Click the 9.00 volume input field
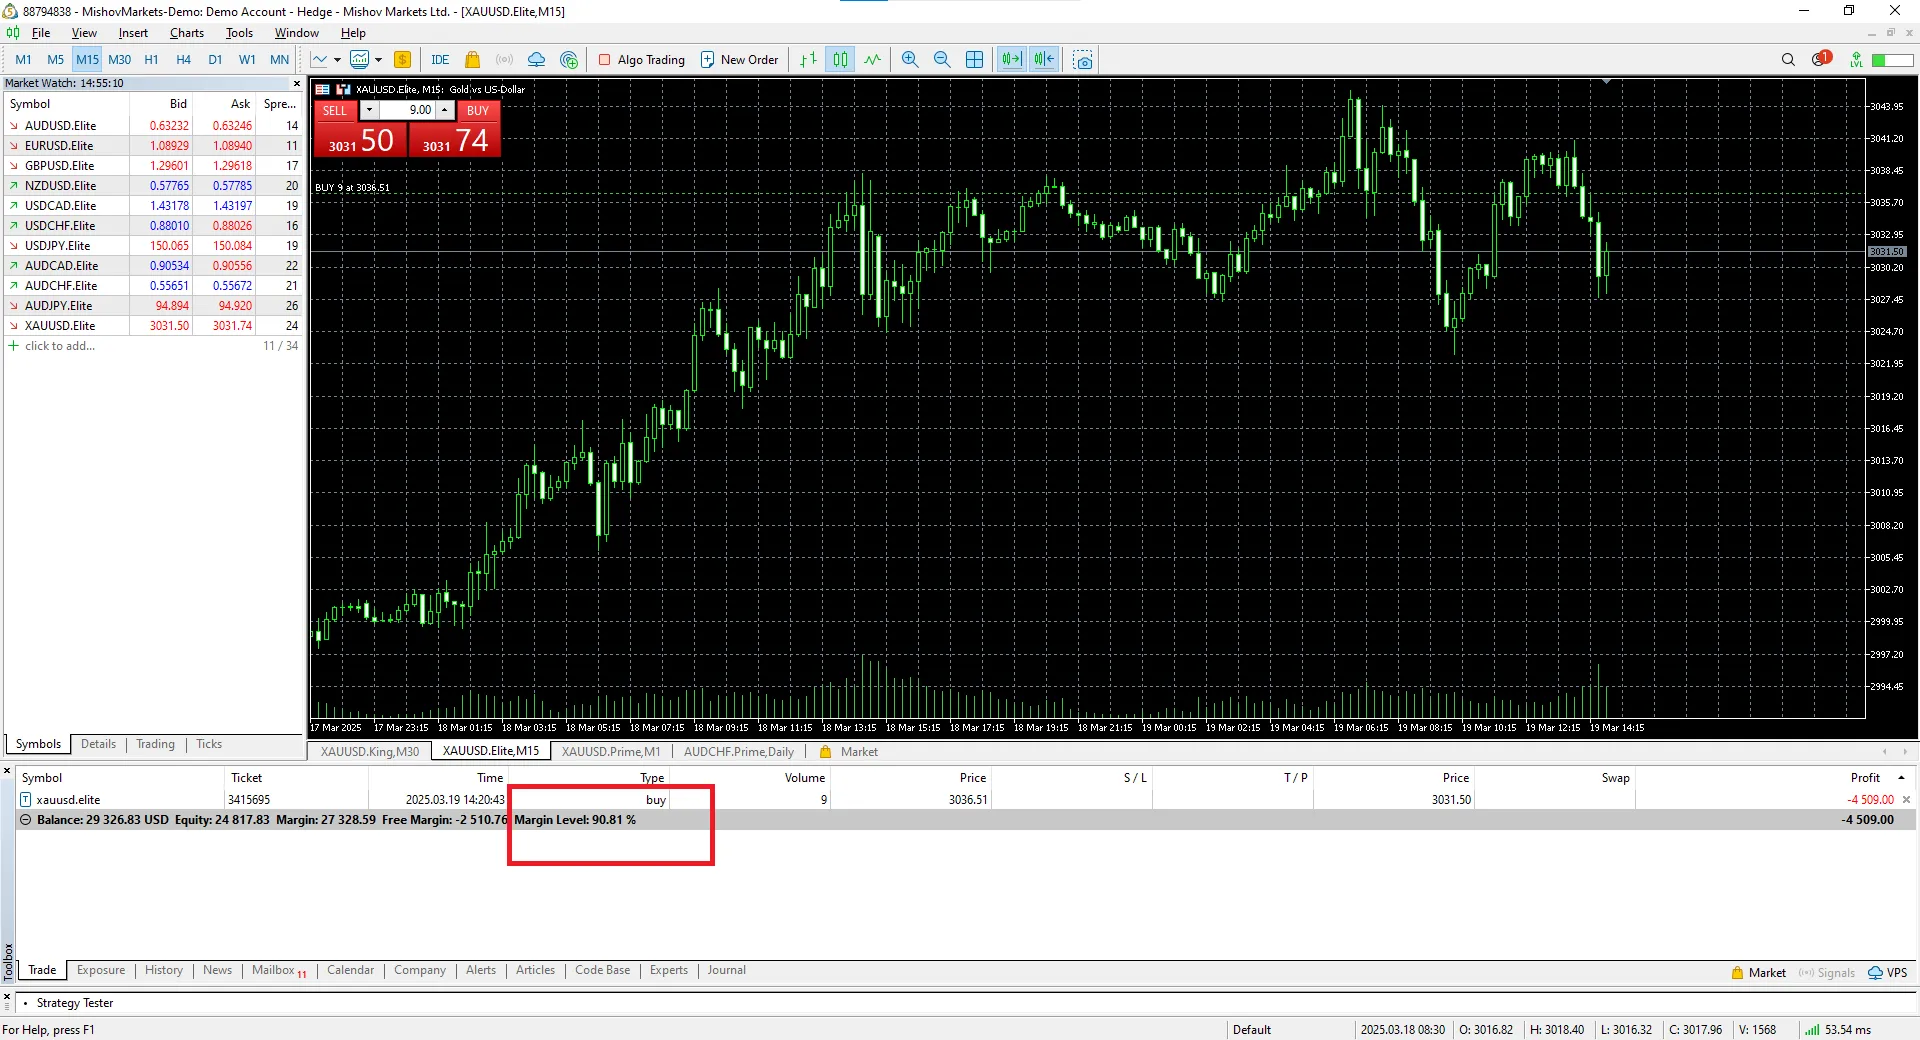This screenshot has height=1040, width=1920. point(407,110)
